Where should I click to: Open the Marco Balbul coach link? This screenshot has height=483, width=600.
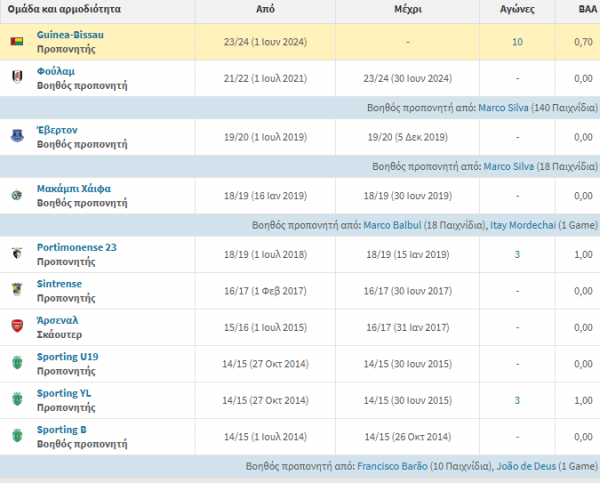pyautogui.click(x=392, y=225)
